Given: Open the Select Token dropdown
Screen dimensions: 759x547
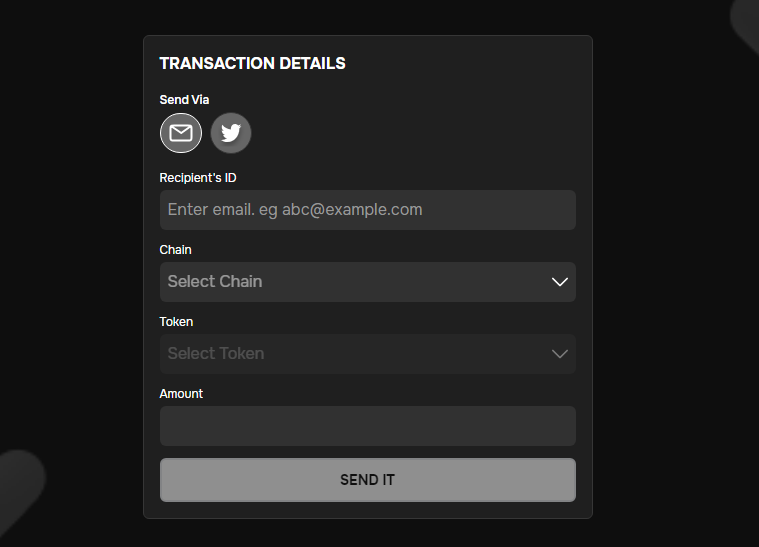Looking at the screenshot, I should [x=368, y=354].
